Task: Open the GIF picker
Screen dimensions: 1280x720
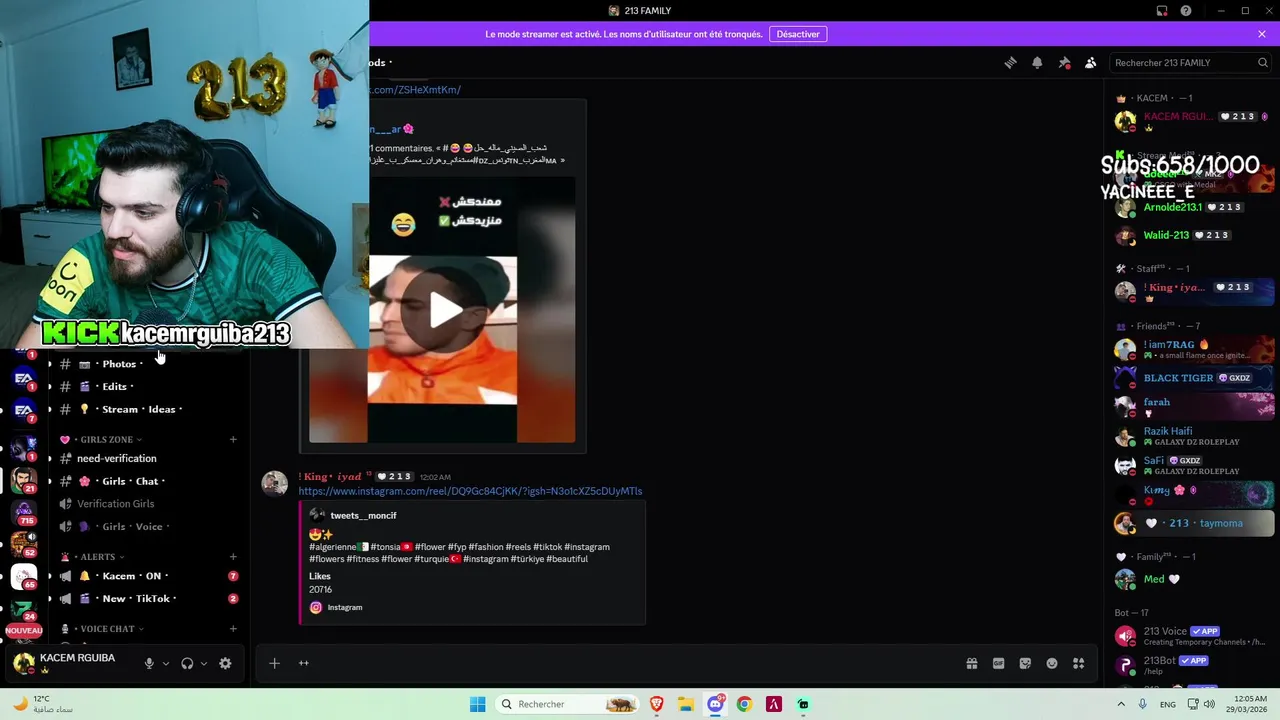Action: [x=998, y=663]
